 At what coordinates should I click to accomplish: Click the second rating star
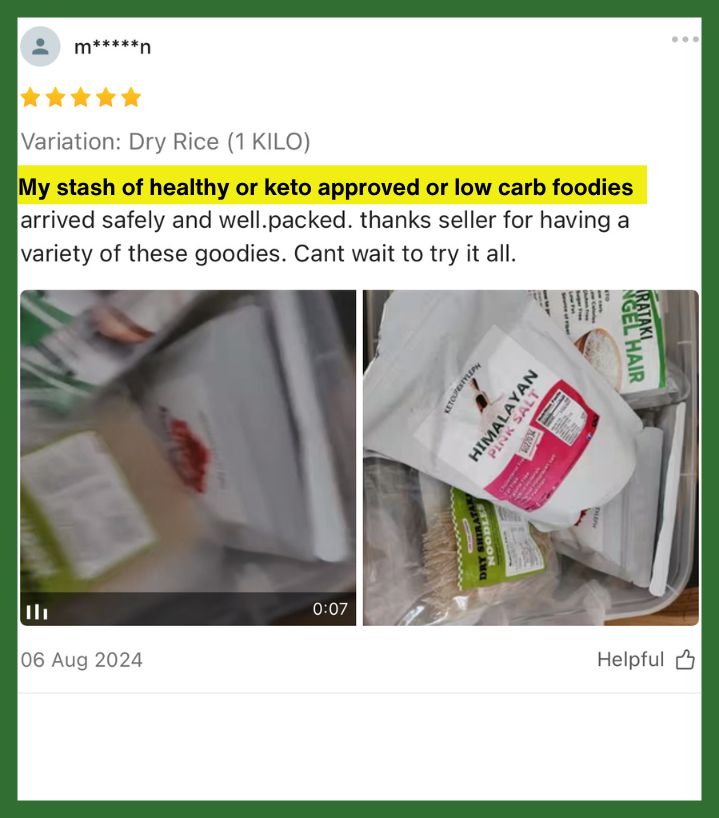[x=55, y=98]
